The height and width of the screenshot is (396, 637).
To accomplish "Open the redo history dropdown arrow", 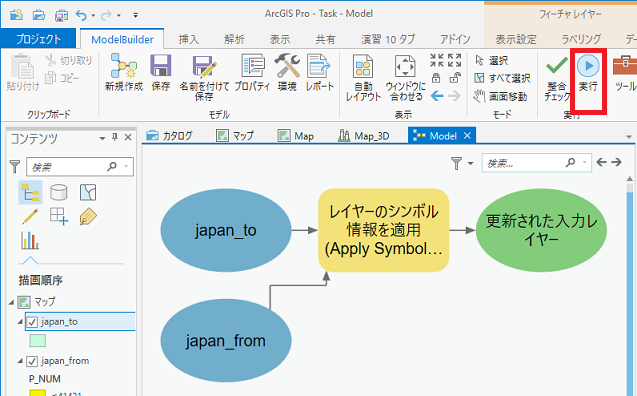I will 119,16.
